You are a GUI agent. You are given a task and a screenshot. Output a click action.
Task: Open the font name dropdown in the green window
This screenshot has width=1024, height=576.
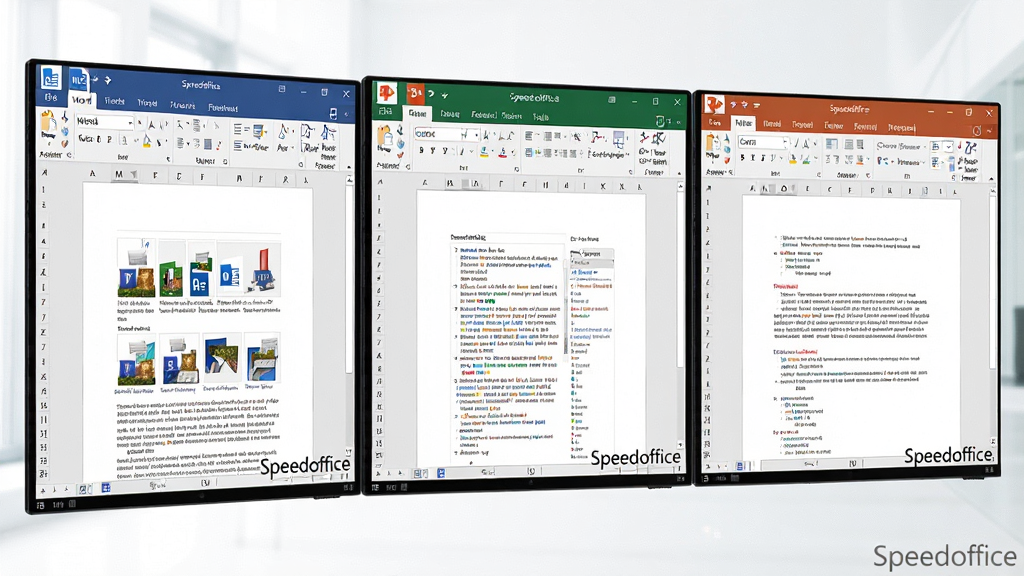coord(477,135)
